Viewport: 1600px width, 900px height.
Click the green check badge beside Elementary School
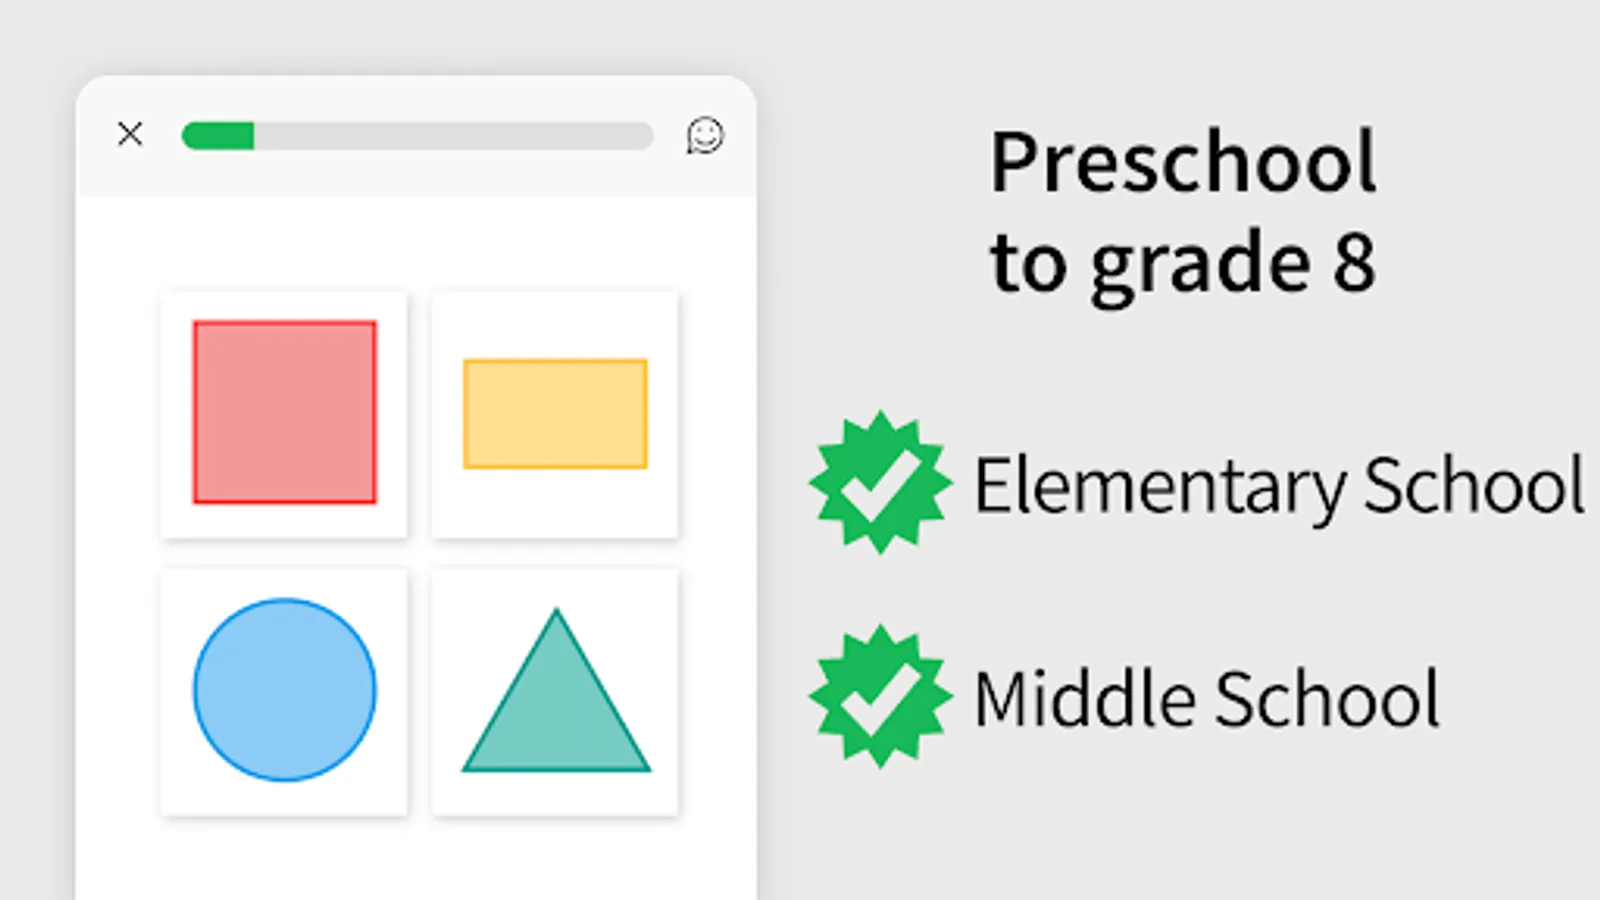880,482
